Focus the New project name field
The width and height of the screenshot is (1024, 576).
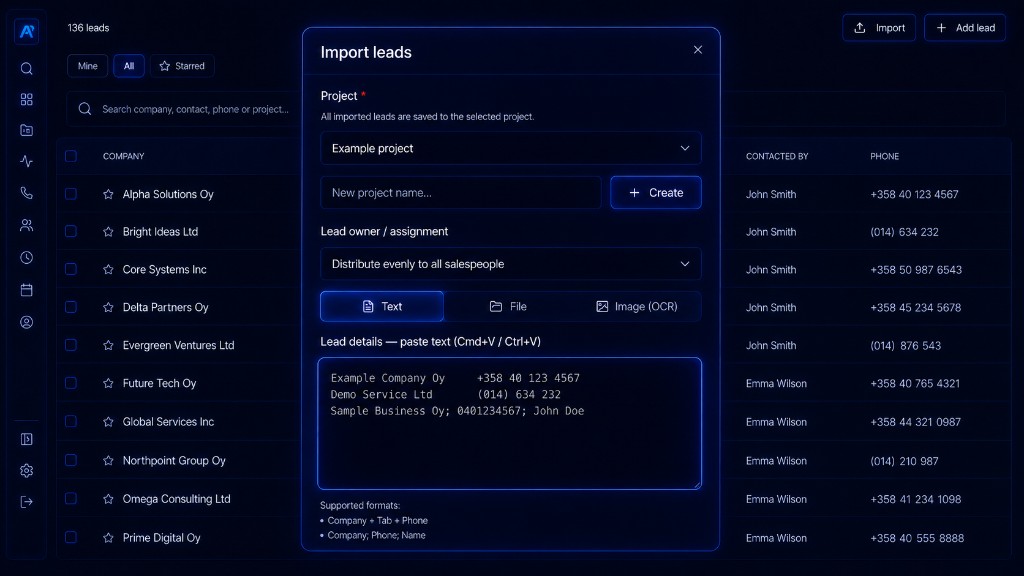[460, 193]
